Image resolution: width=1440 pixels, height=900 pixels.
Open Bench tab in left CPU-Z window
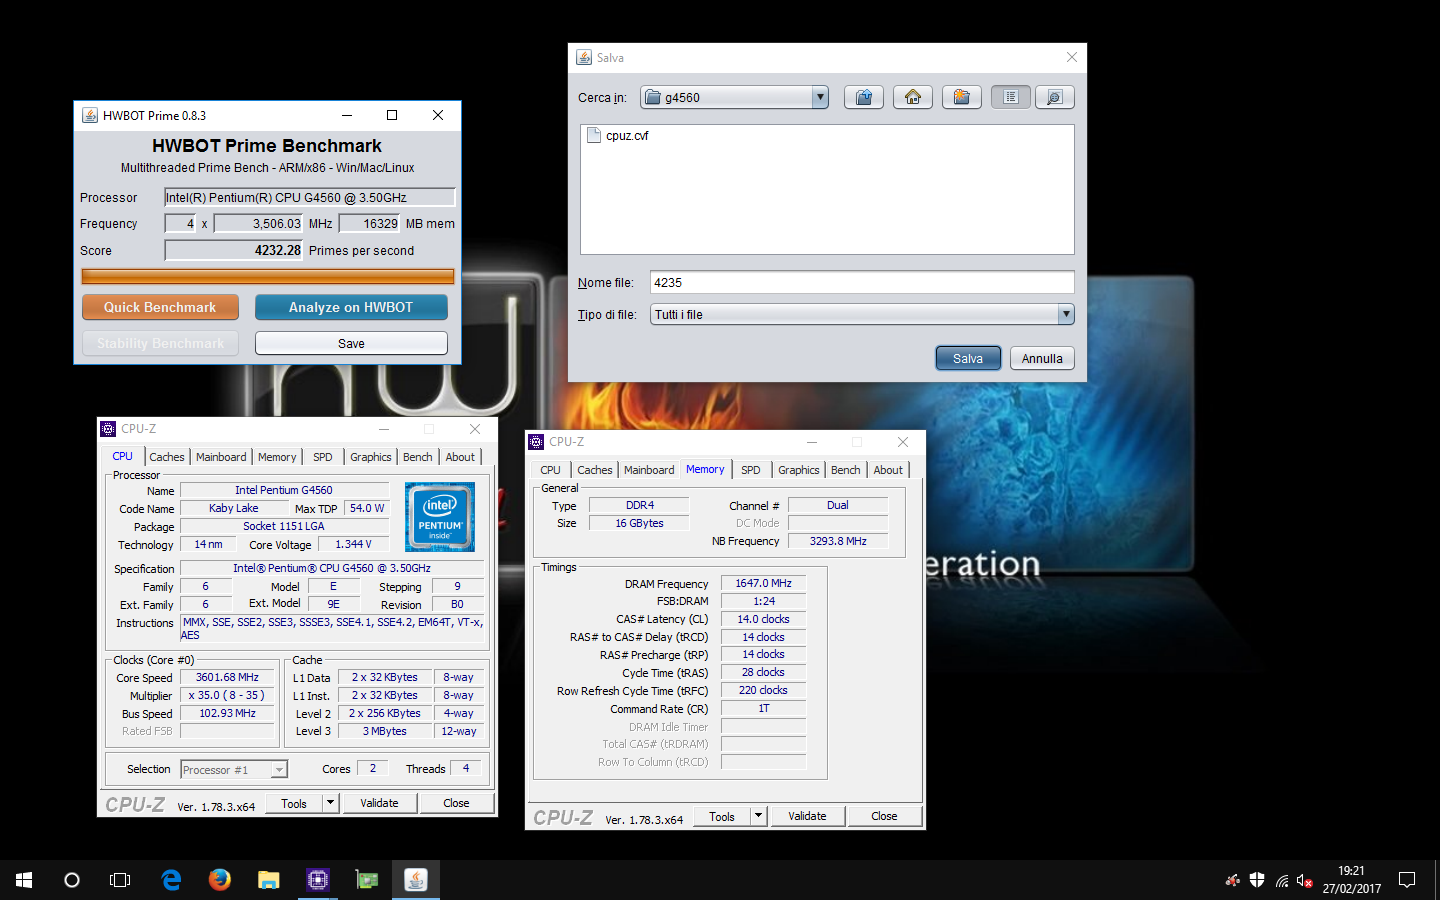418,457
